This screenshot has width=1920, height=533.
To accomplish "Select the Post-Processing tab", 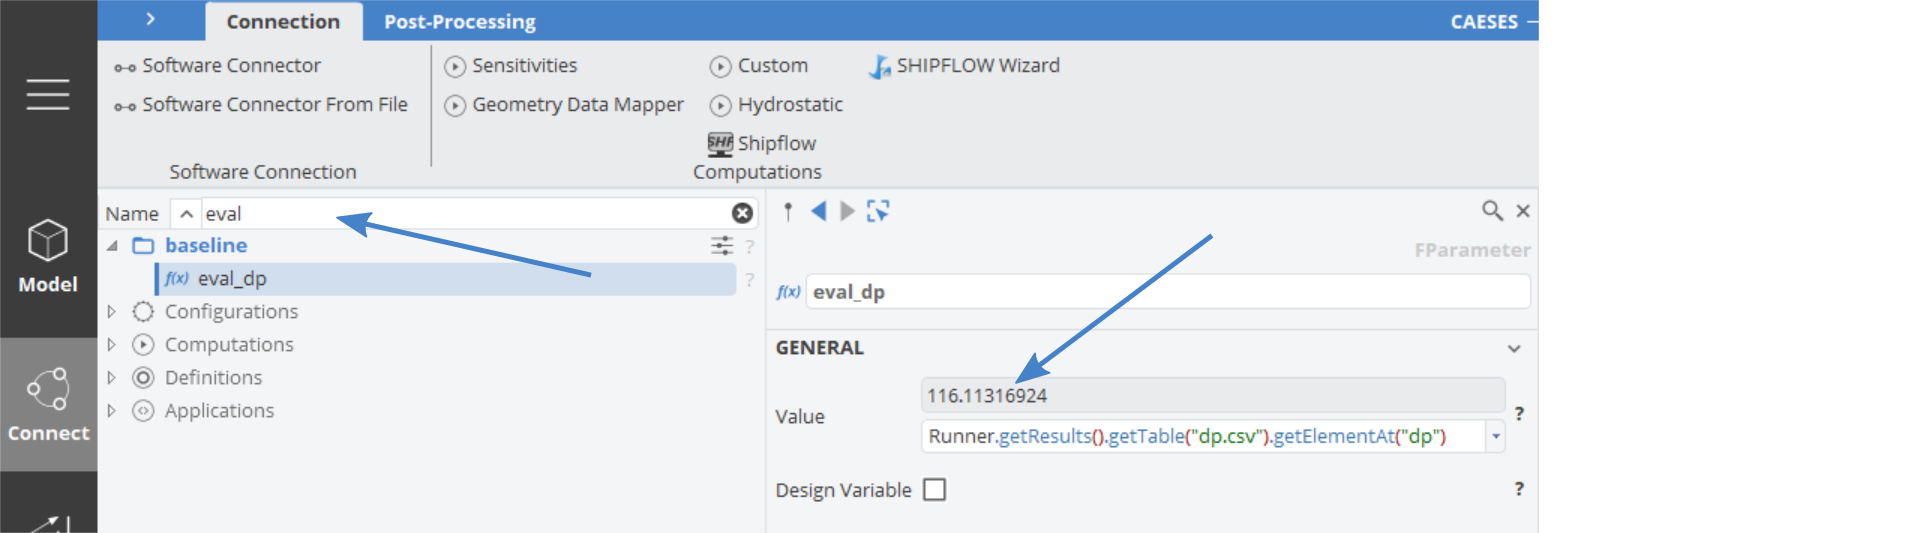I will click(x=459, y=21).
